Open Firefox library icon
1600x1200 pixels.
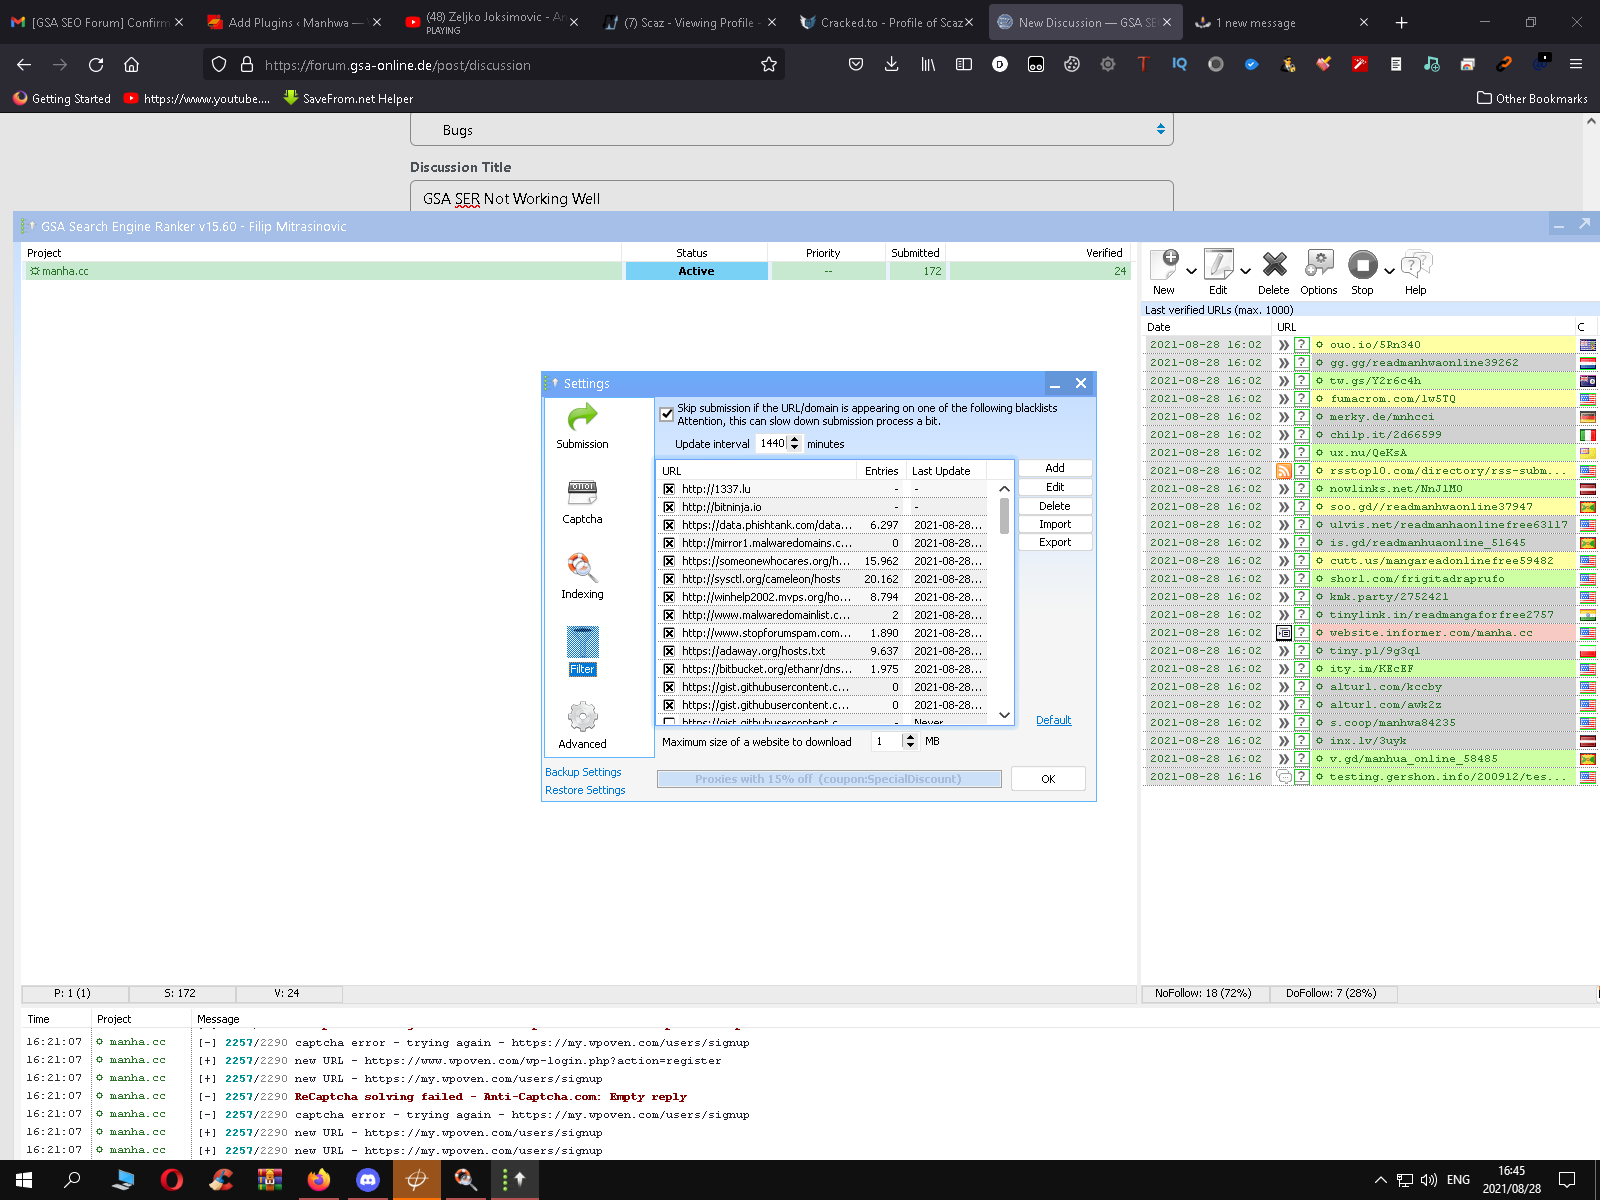pyautogui.click(x=928, y=64)
